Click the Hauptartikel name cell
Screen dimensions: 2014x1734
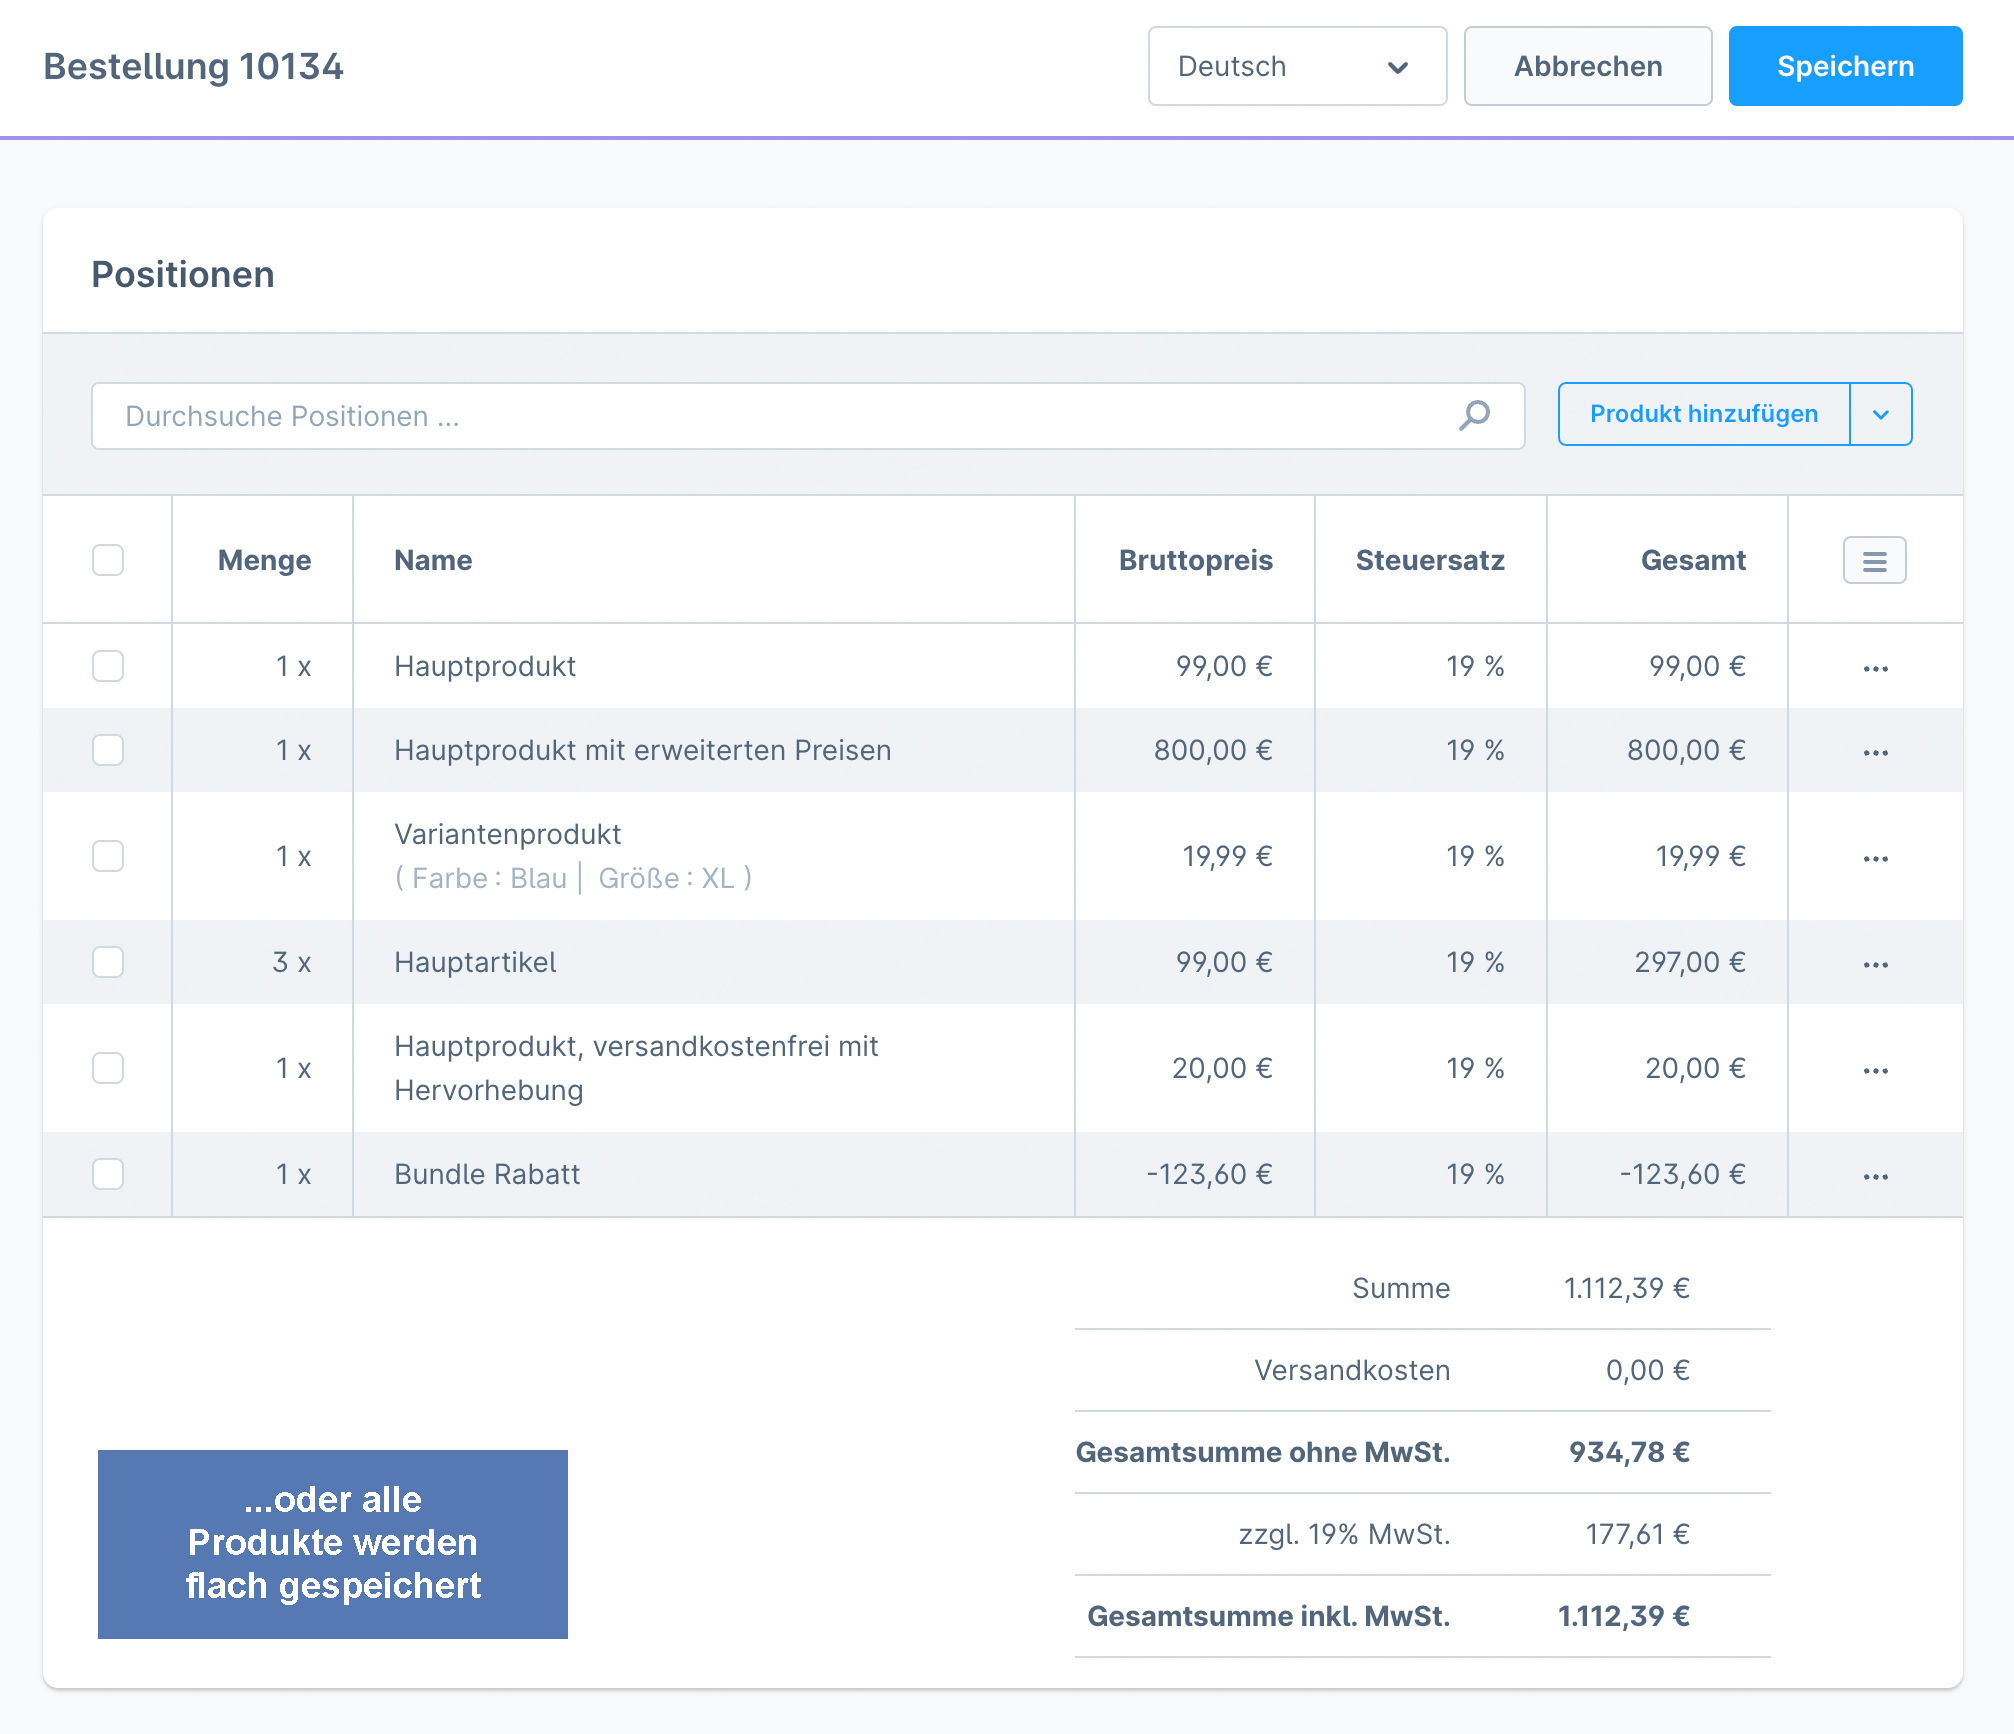[x=475, y=962]
